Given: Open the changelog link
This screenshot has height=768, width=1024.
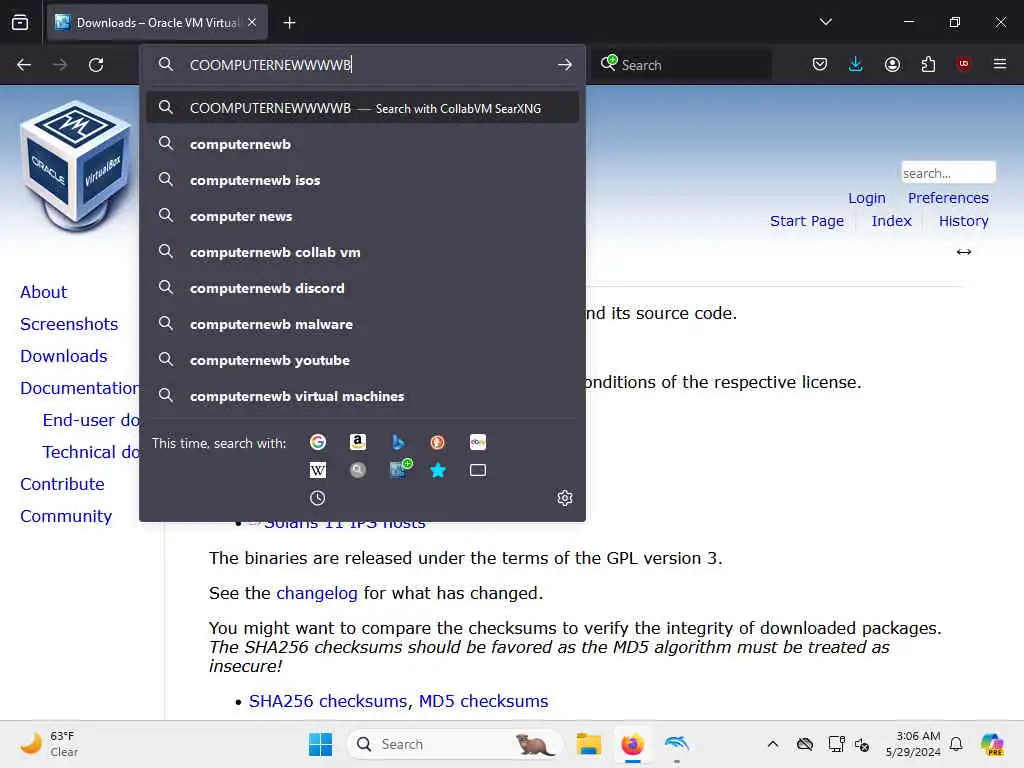Looking at the screenshot, I should click(317, 593).
